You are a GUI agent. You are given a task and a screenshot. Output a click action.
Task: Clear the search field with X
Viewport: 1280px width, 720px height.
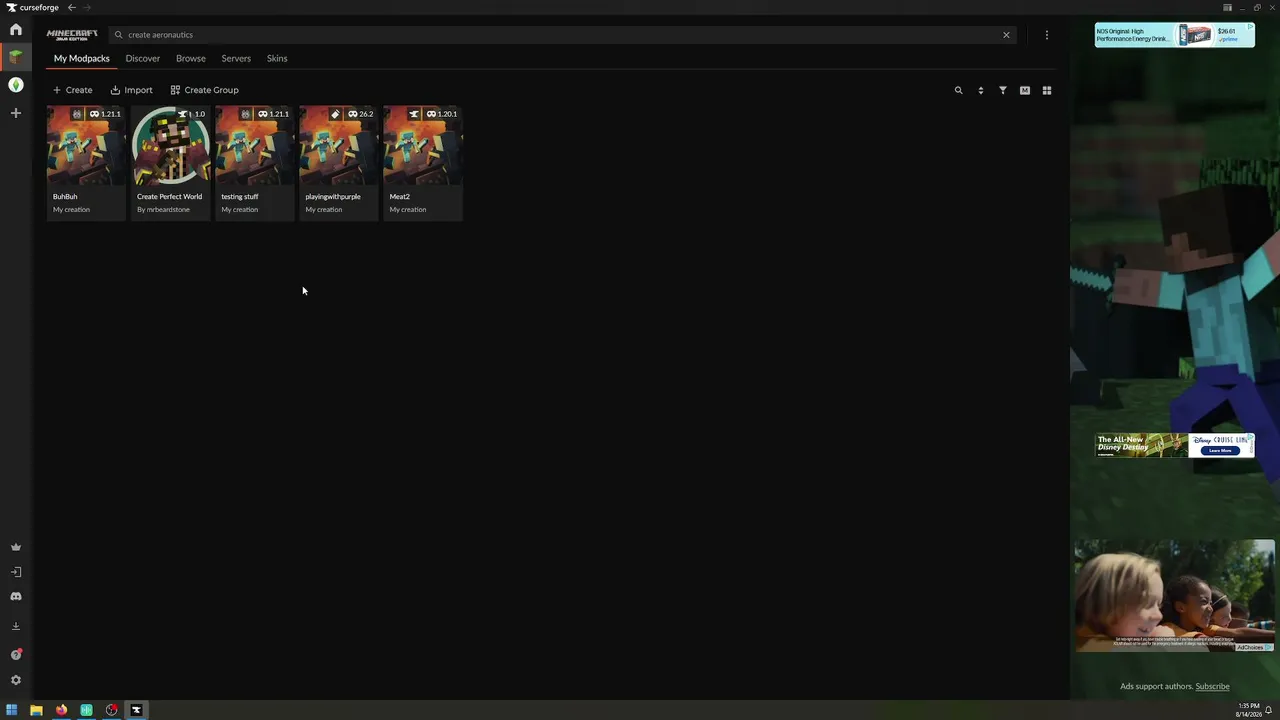pos(1006,35)
